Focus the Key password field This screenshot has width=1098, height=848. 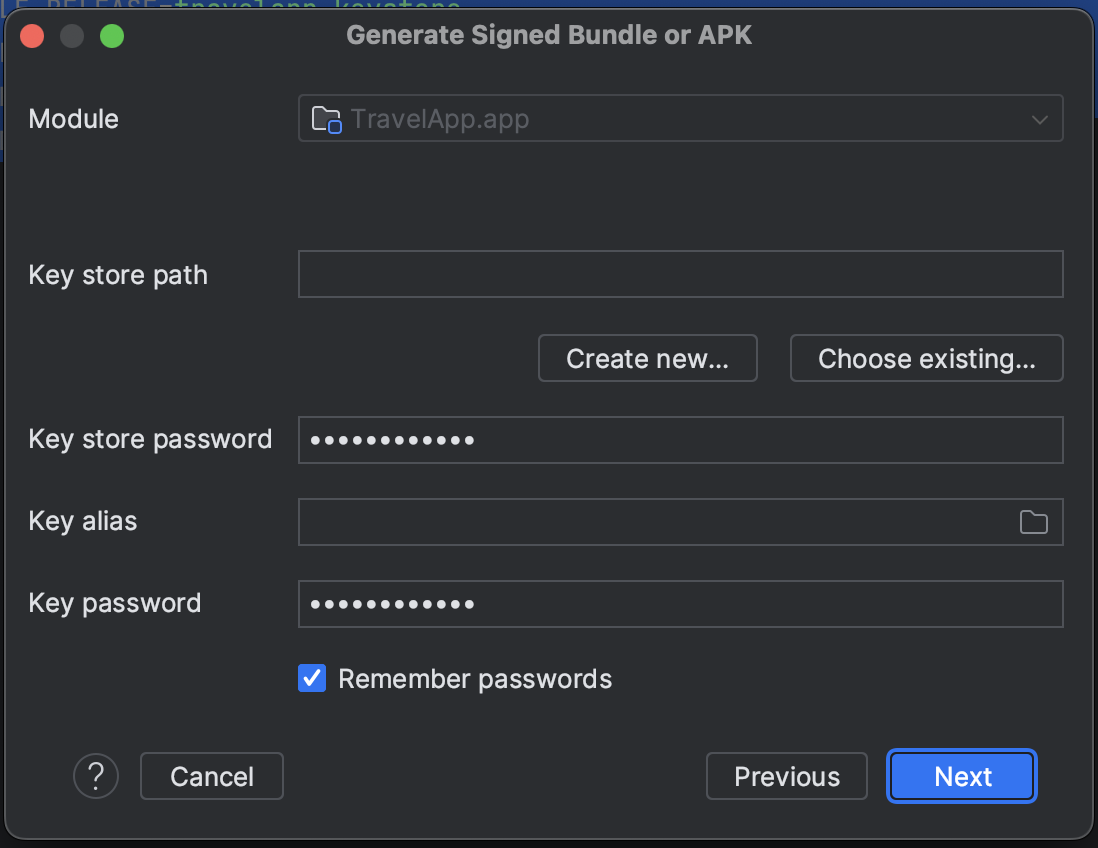[681, 604]
